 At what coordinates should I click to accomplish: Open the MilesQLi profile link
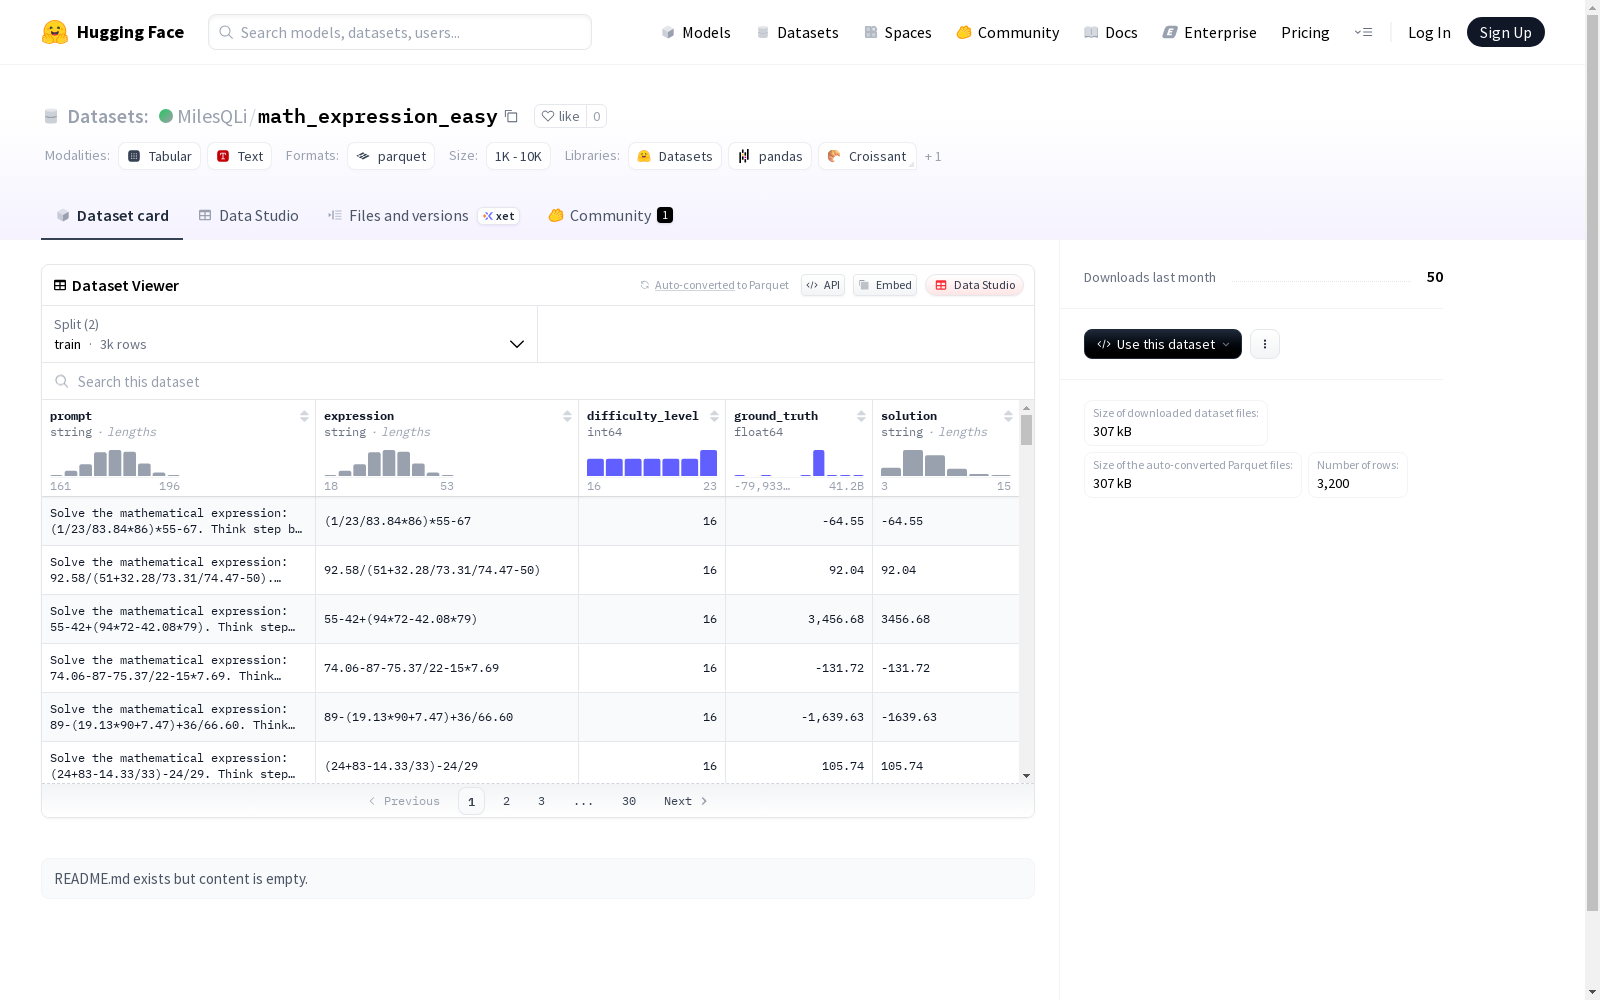[212, 116]
